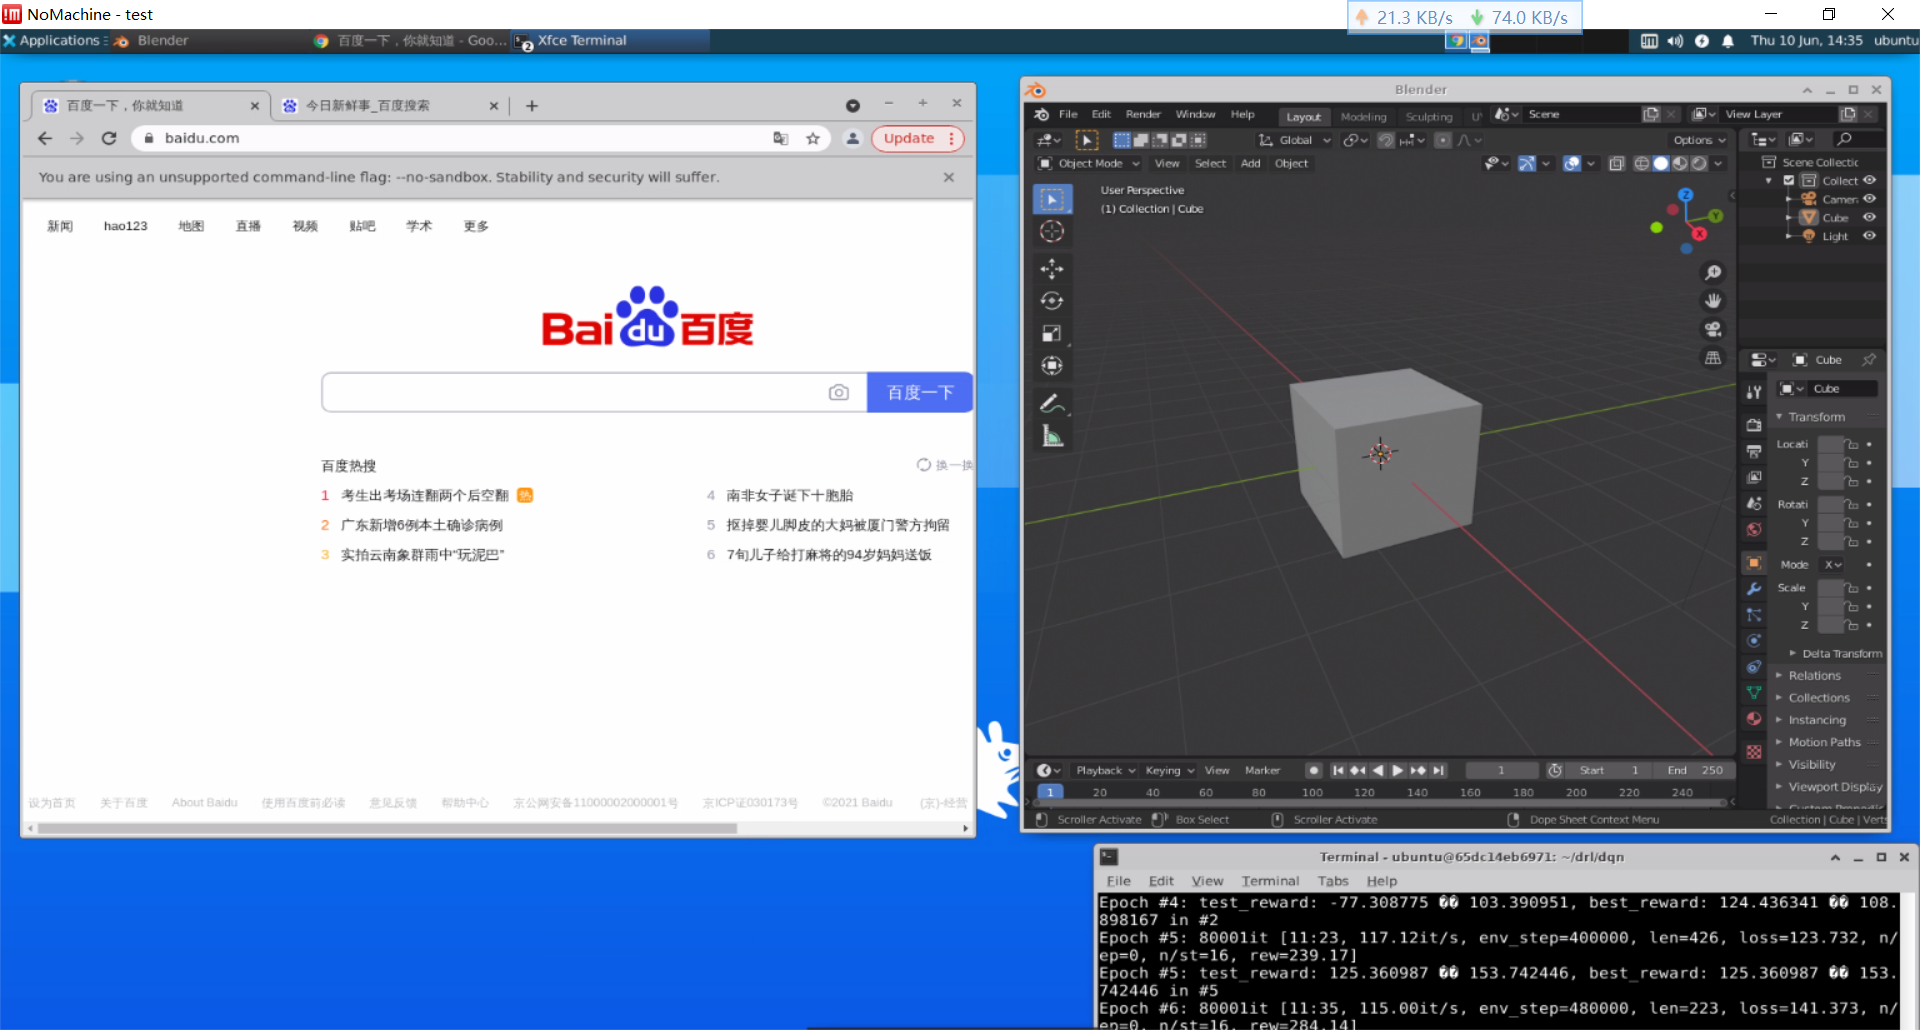Toggle camera view in Blender viewport
1920x1030 pixels.
point(1713,329)
